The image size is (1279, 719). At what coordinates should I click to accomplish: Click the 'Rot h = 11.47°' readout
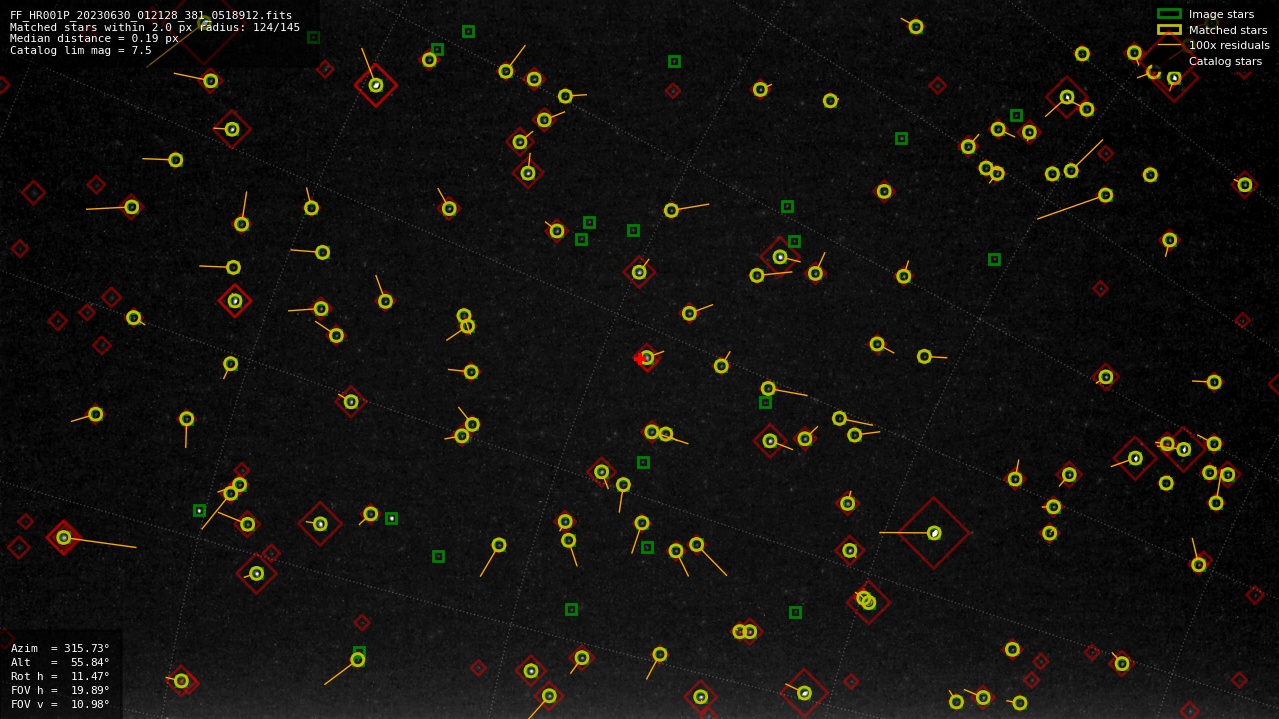pyautogui.click(x=60, y=676)
